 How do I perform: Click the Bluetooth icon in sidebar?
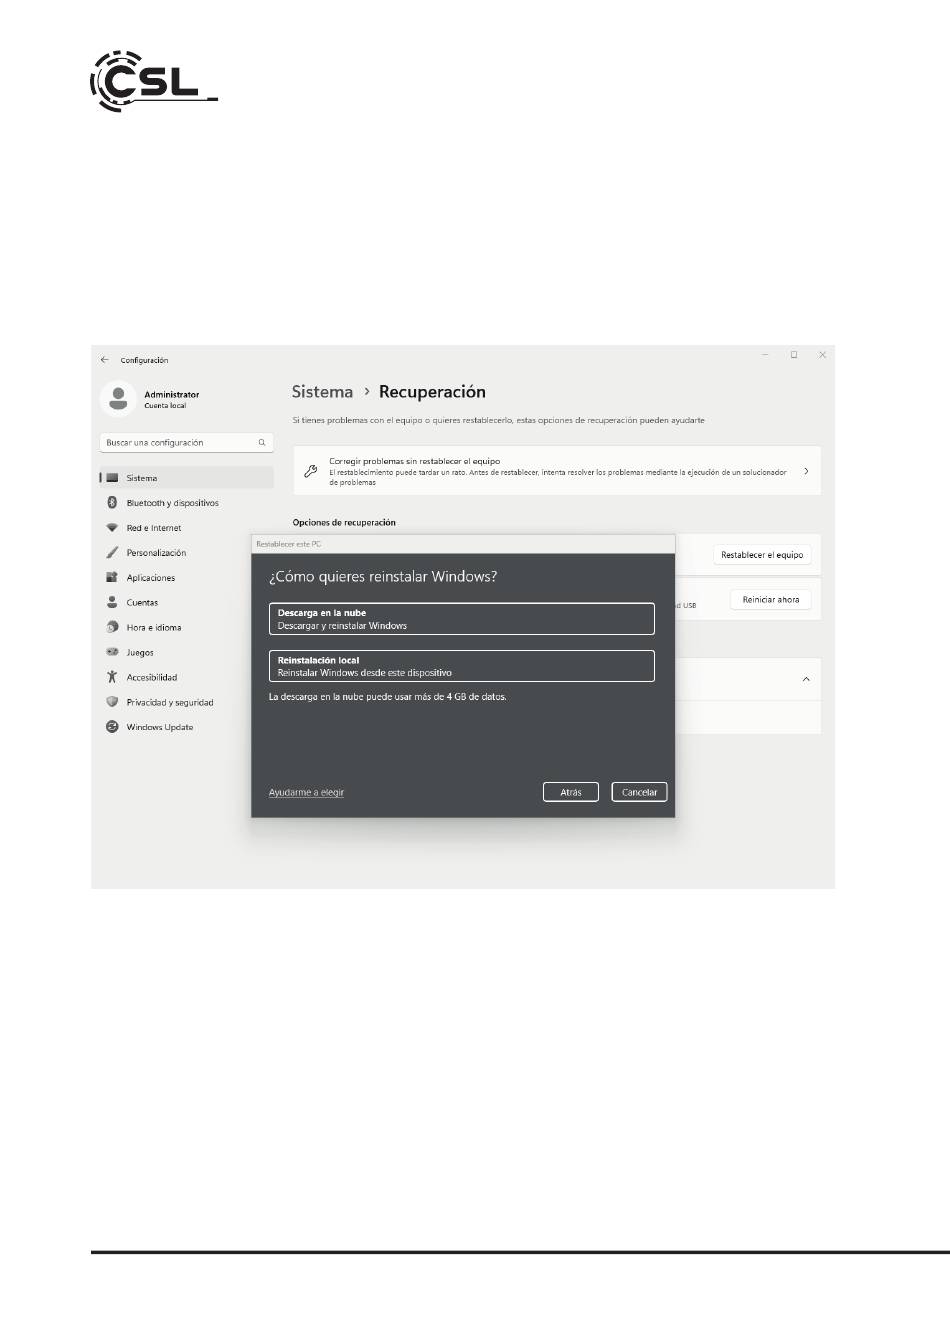pyautogui.click(x=112, y=503)
